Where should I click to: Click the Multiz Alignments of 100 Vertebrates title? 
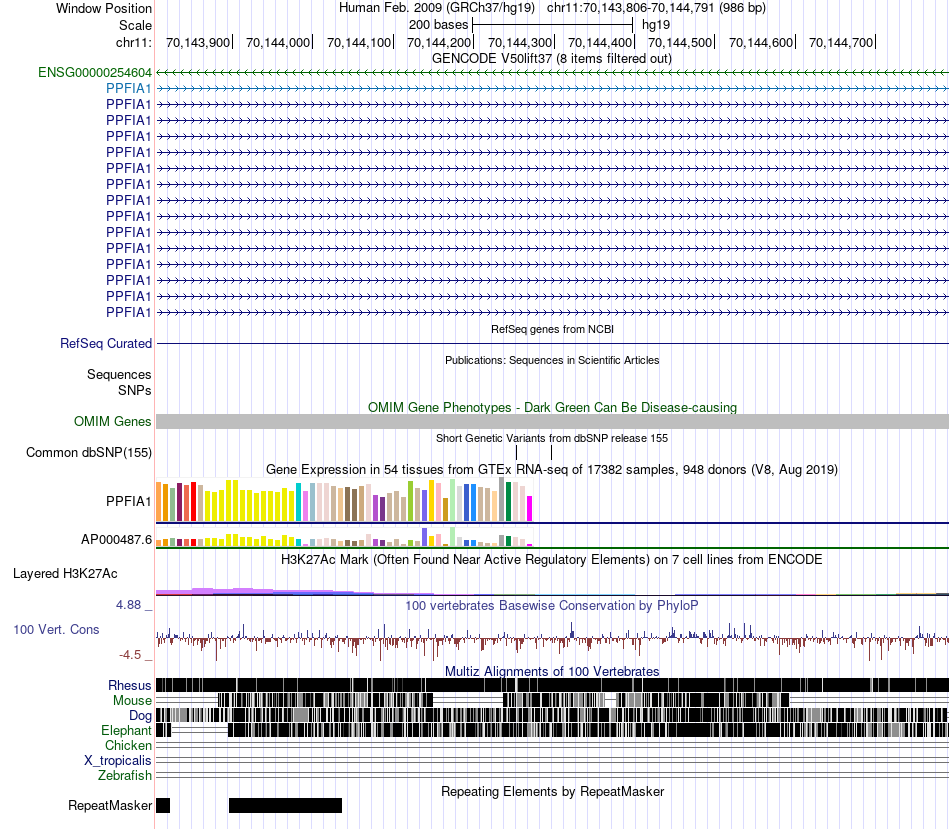552,671
